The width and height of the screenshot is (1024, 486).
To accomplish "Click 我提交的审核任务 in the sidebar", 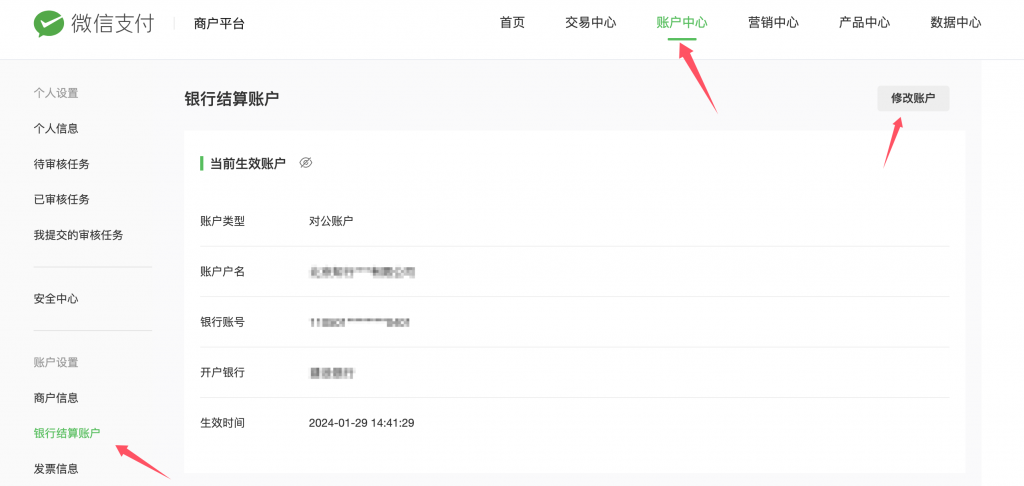I will (x=79, y=235).
